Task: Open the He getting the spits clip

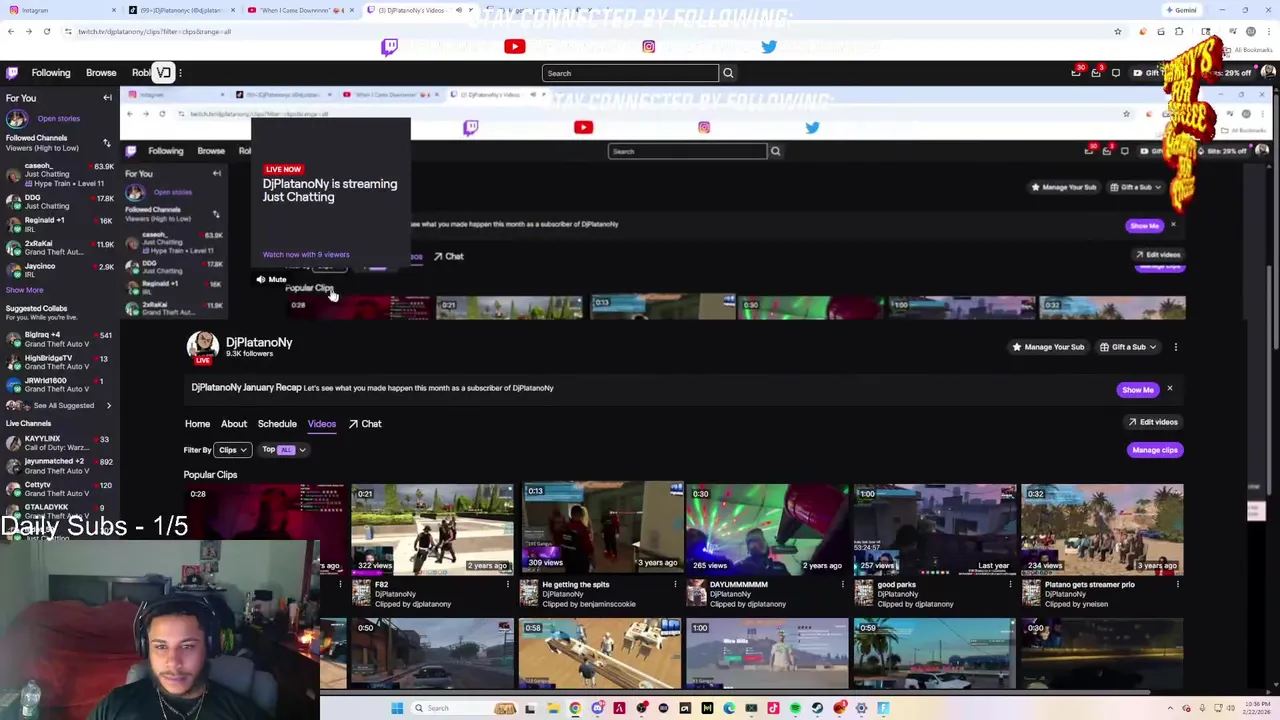Action: (x=601, y=528)
